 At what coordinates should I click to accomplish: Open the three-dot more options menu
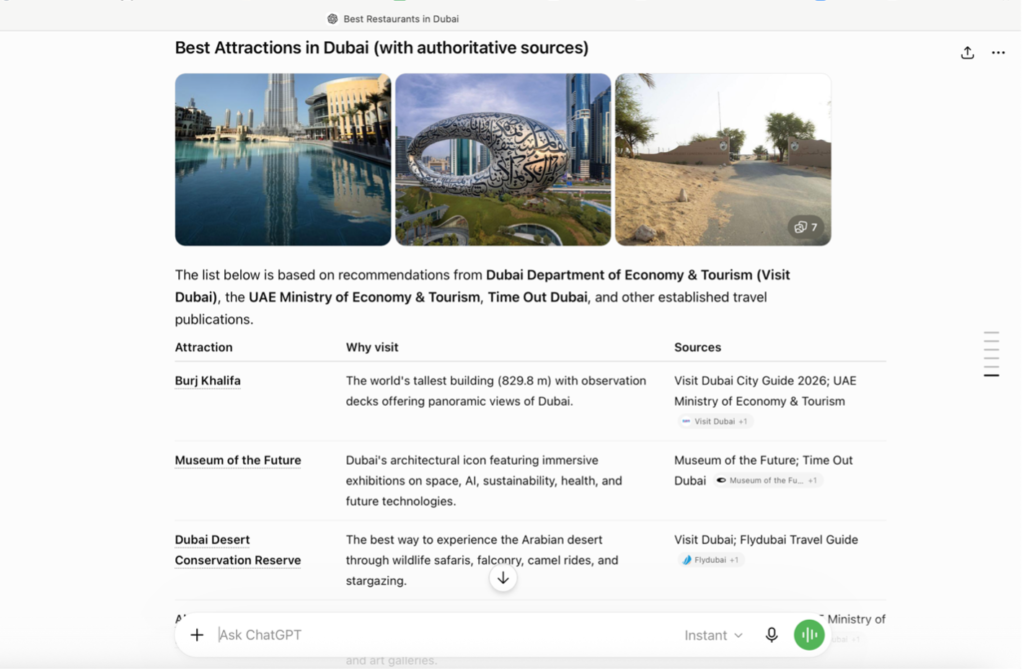tap(1000, 53)
